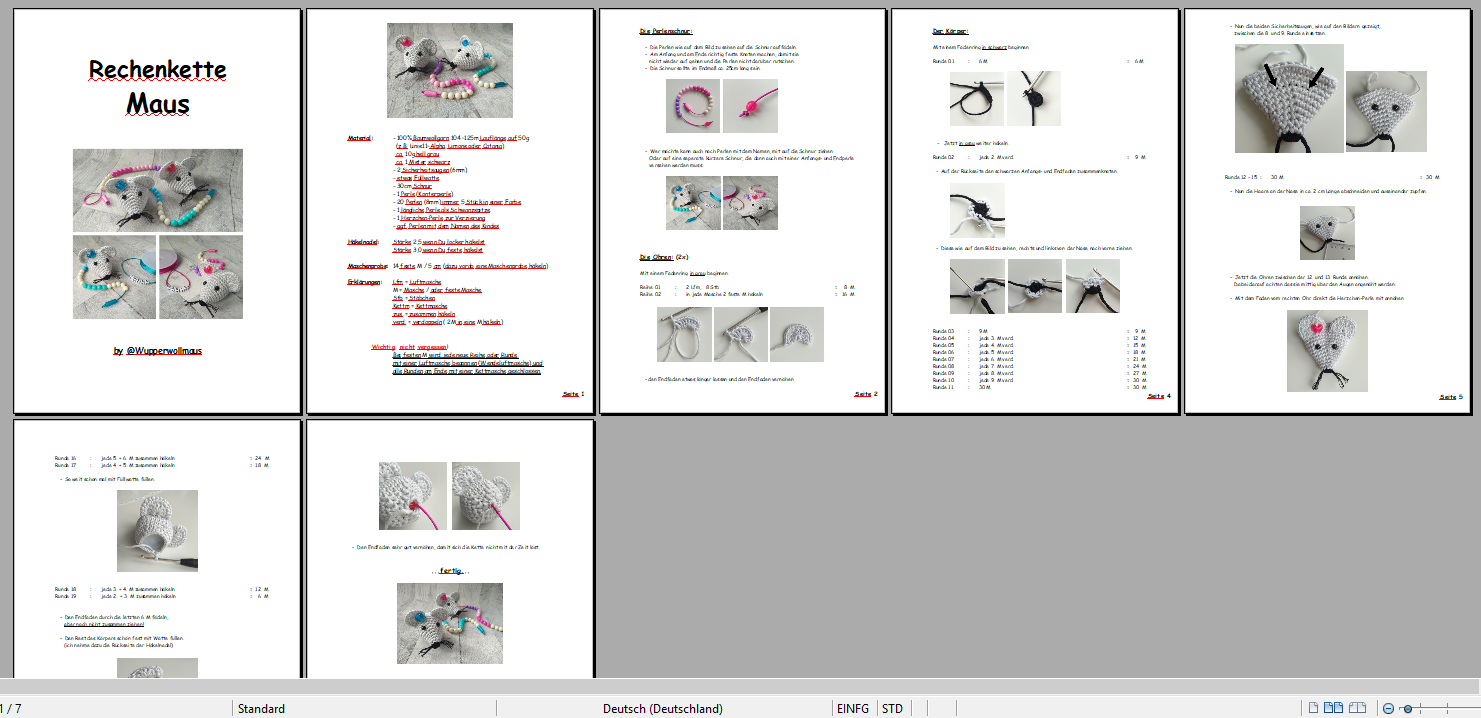
Task: Open the Standard page style field
Action: [x=261, y=708]
